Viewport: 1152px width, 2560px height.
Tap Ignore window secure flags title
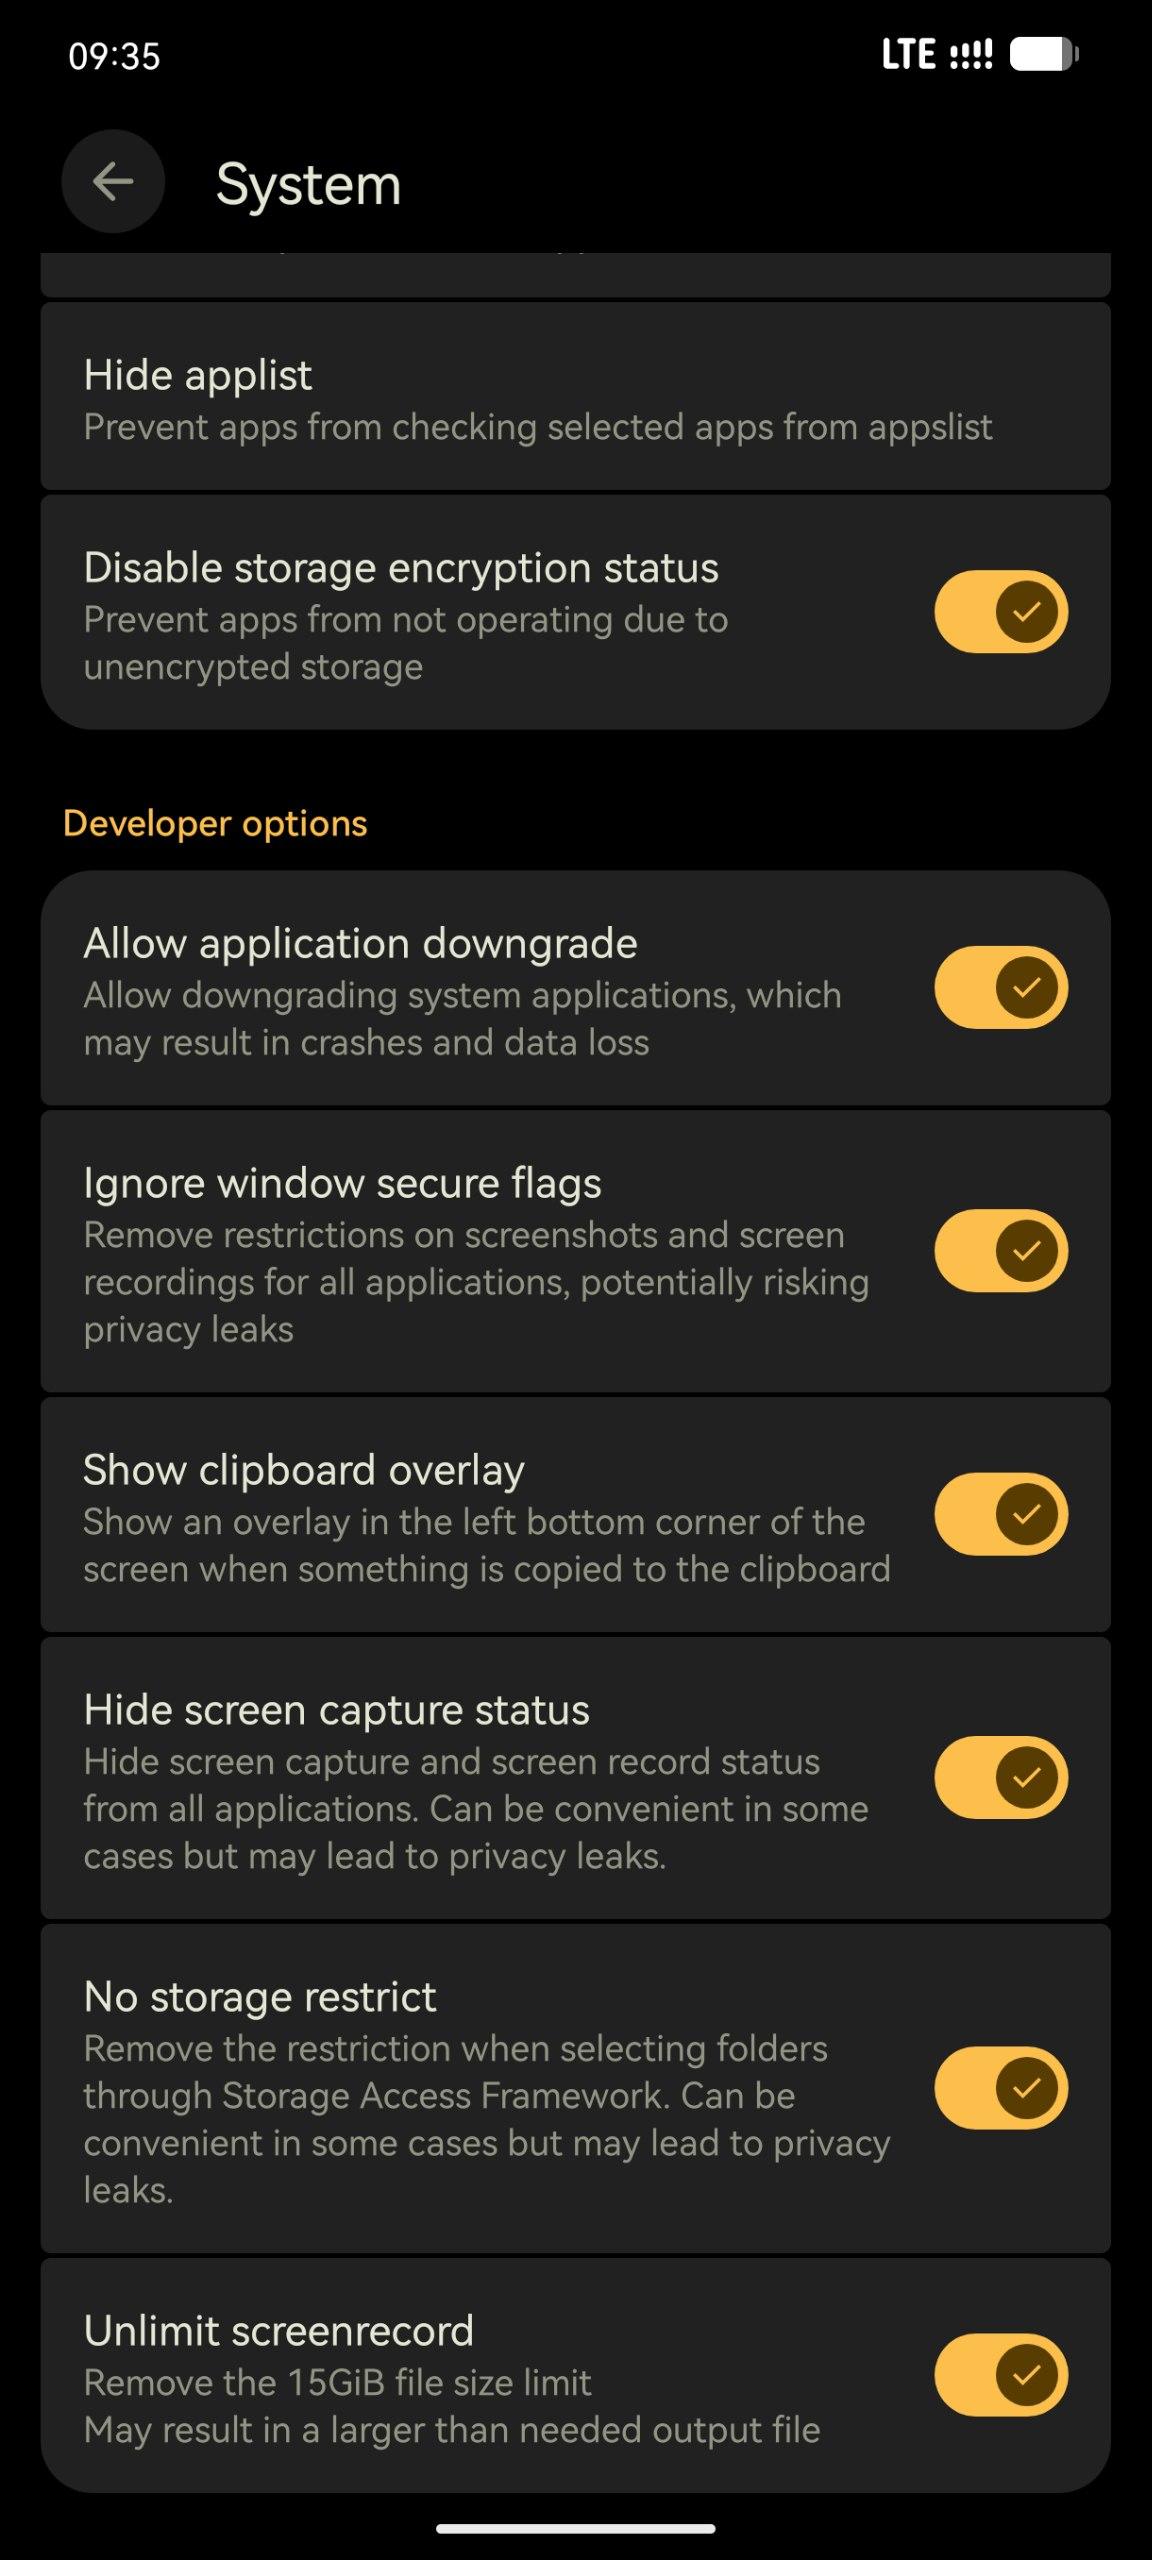pyautogui.click(x=342, y=1183)
